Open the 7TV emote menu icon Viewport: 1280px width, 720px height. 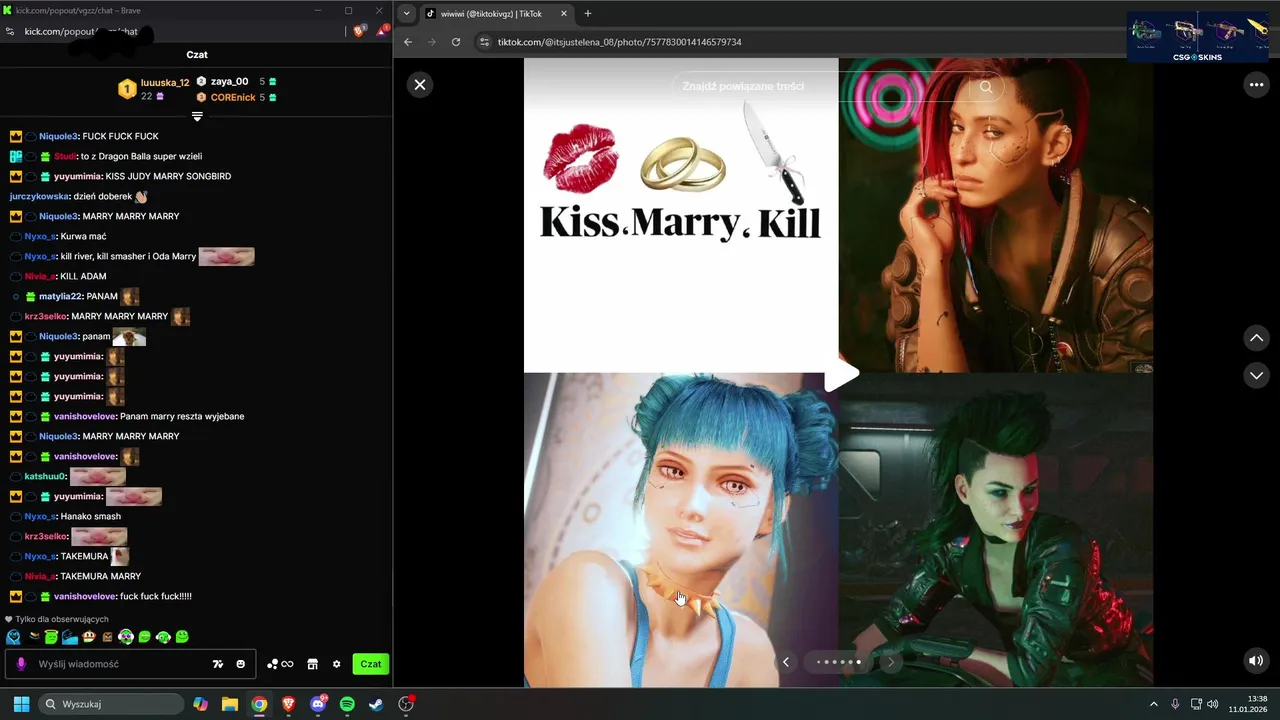point(218,664)
